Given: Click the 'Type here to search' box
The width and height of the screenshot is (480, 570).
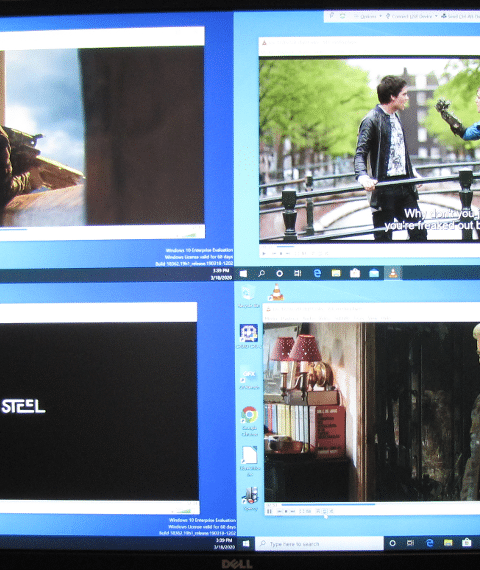Looking at the screenshot, I should point(319,544).
